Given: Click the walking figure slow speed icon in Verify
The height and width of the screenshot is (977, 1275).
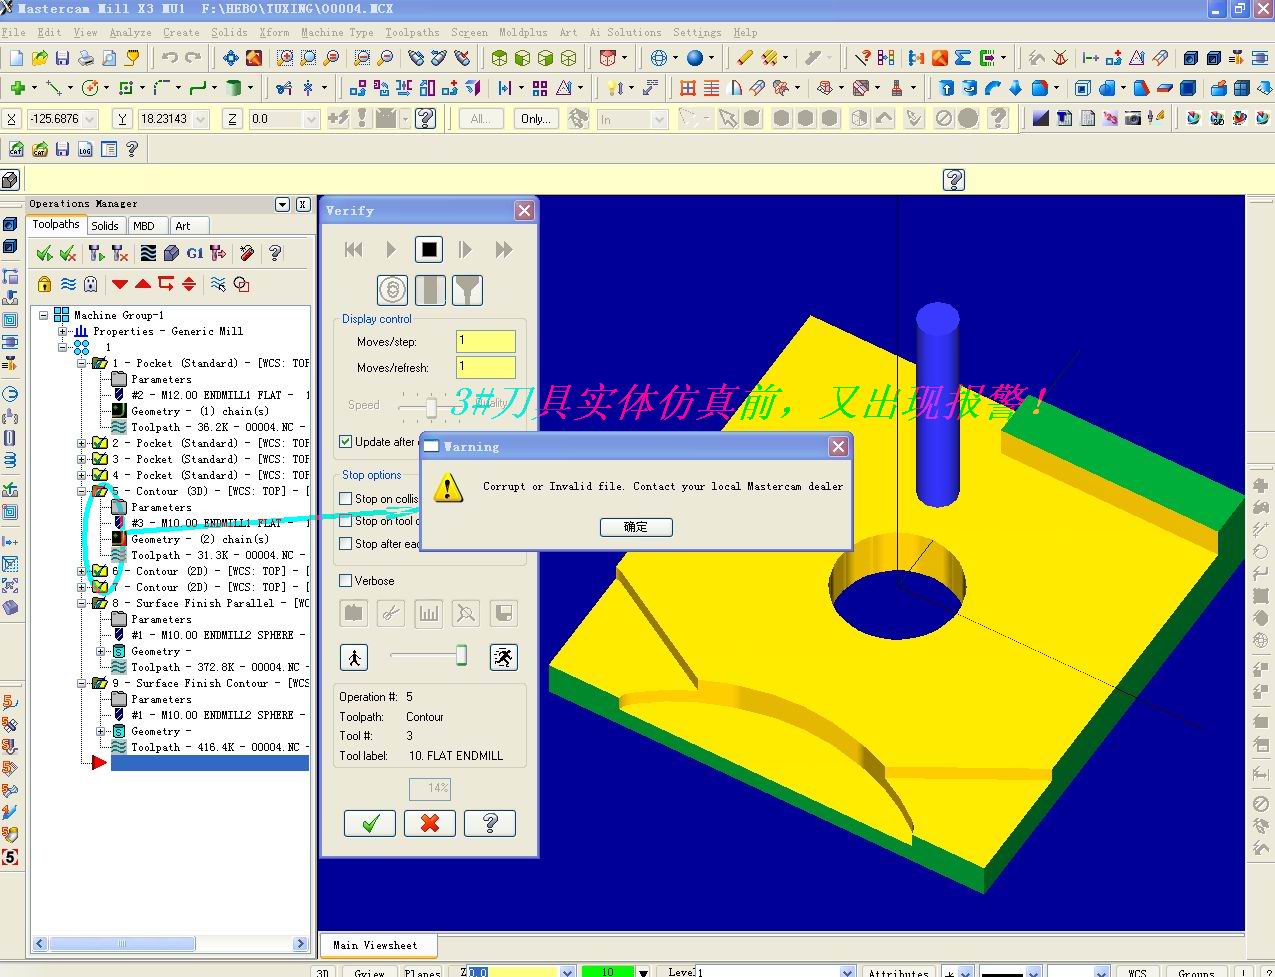Looking at the screenshot, I should tap(354, 657).
